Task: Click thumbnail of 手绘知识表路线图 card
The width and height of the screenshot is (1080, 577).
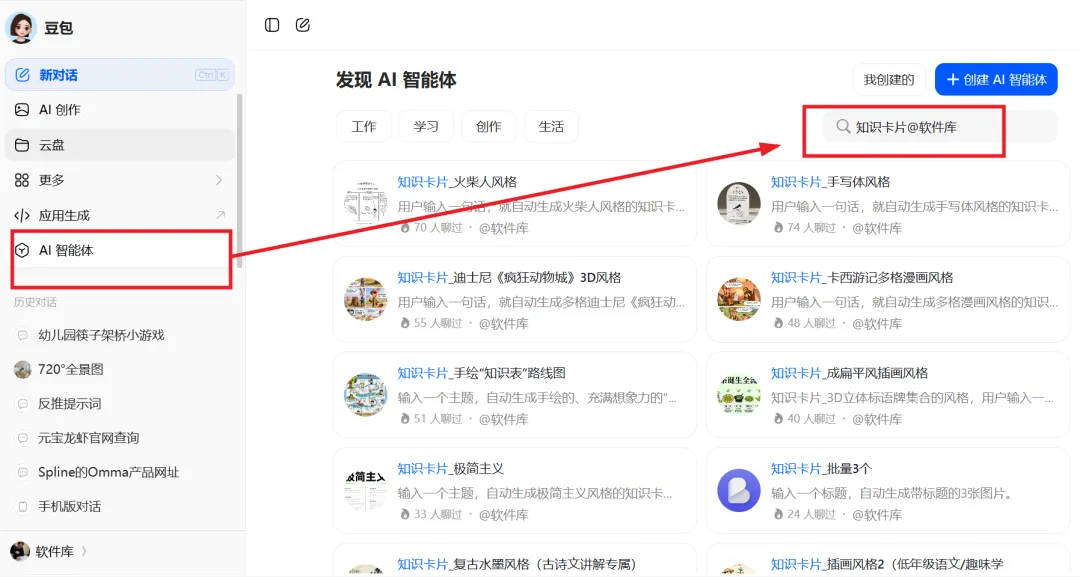Action: (x=366, y=395)
